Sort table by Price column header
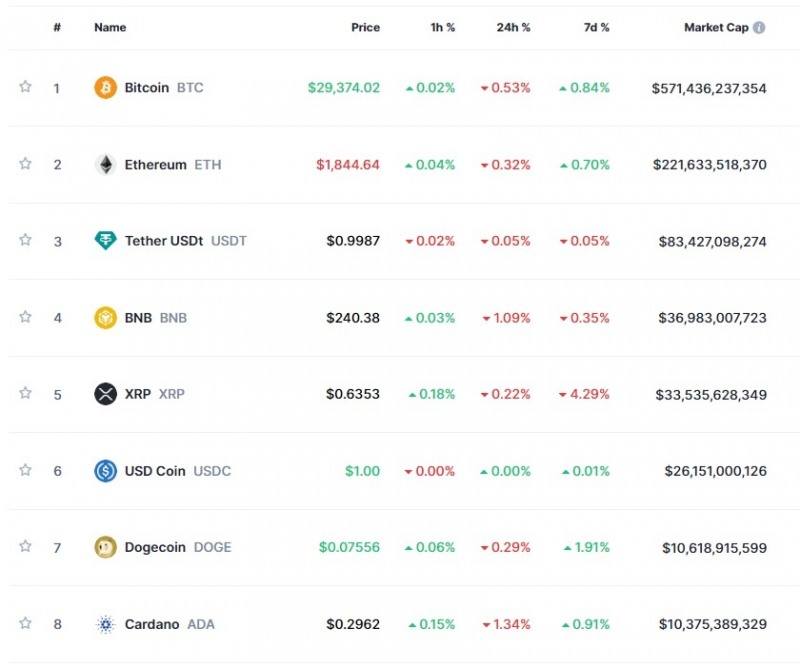This screenshot has width=800, height=667. (365, 28)
